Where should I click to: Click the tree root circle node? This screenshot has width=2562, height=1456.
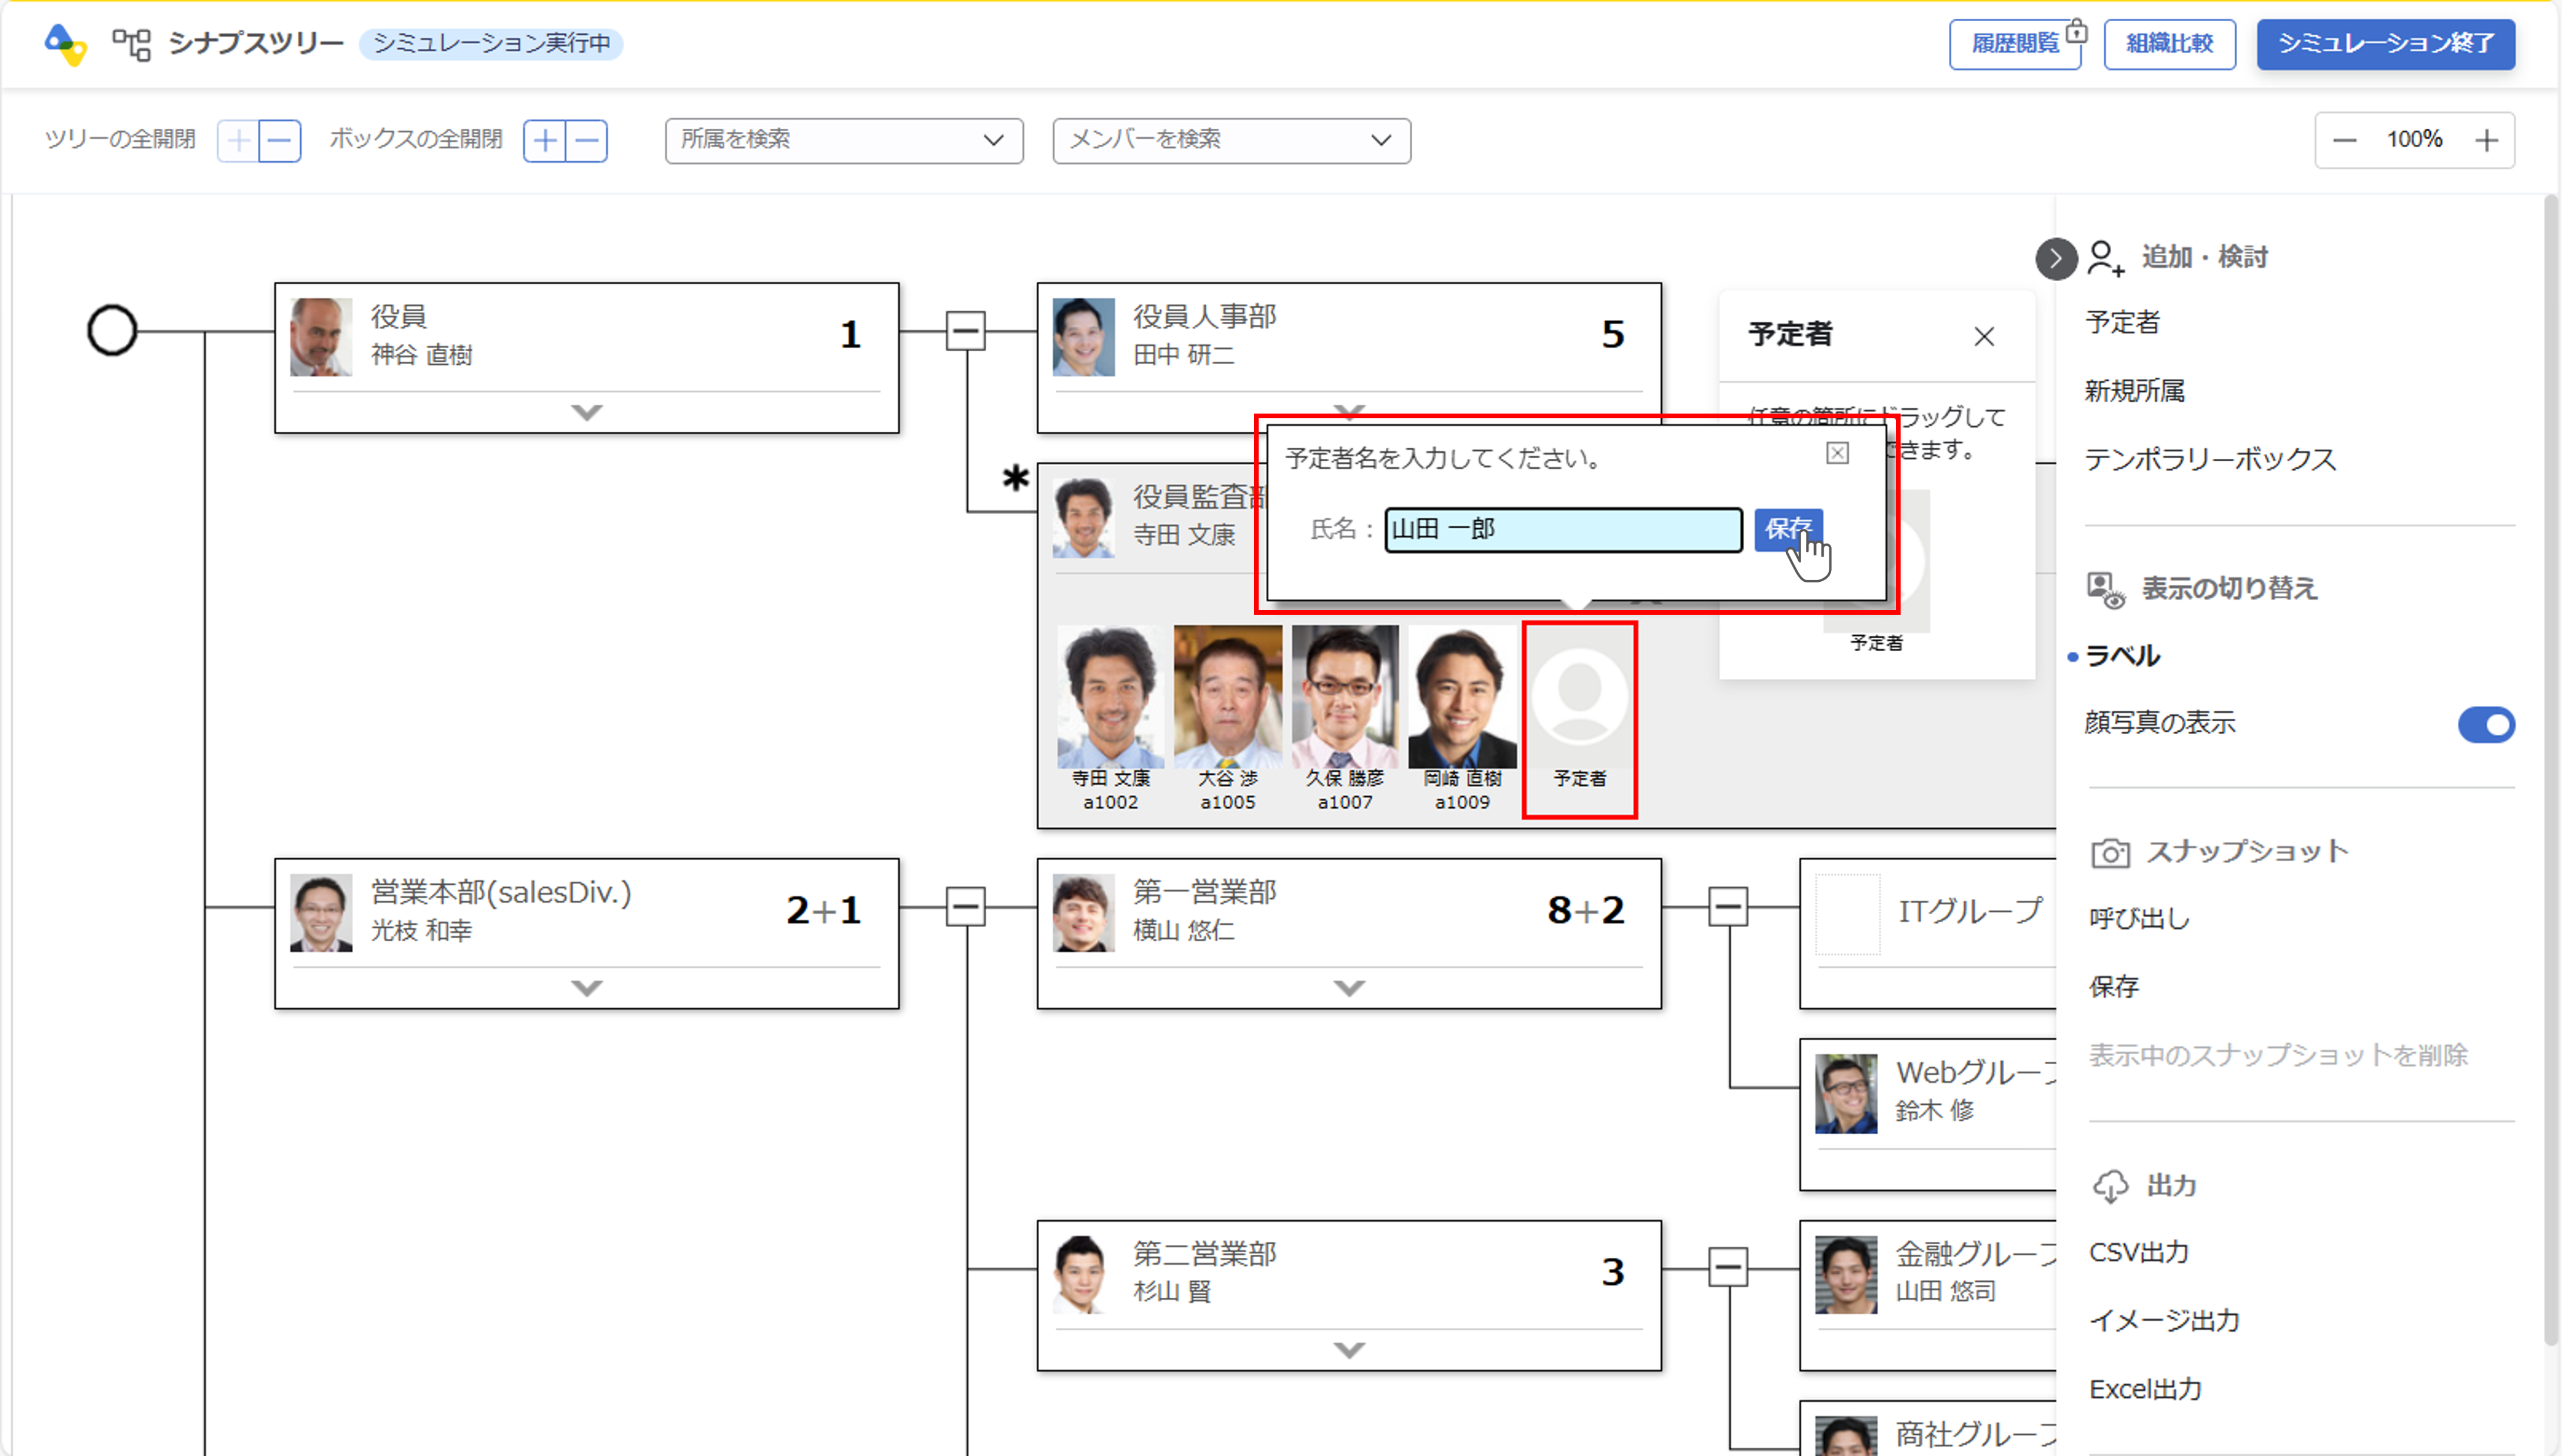pos(112,331)
